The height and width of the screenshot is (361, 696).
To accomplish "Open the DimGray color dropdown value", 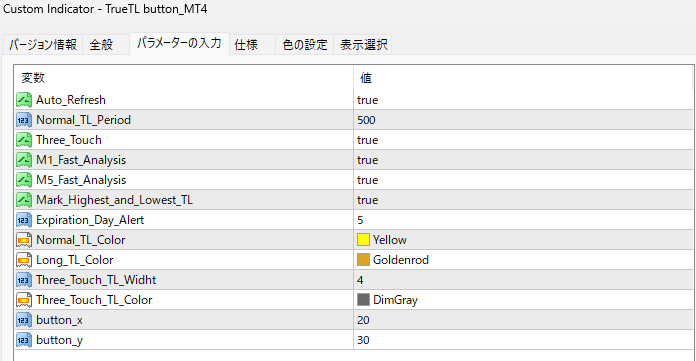I will click(x=523, y=300).
